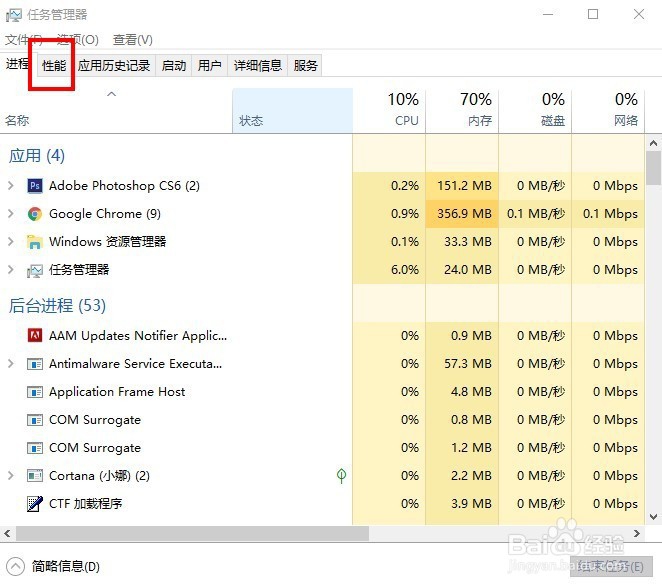Click the 57.3 MB memory cell for Antimalware
This screenshot has height=588, width=662.
pyautogui.click(x=462, y=363)
